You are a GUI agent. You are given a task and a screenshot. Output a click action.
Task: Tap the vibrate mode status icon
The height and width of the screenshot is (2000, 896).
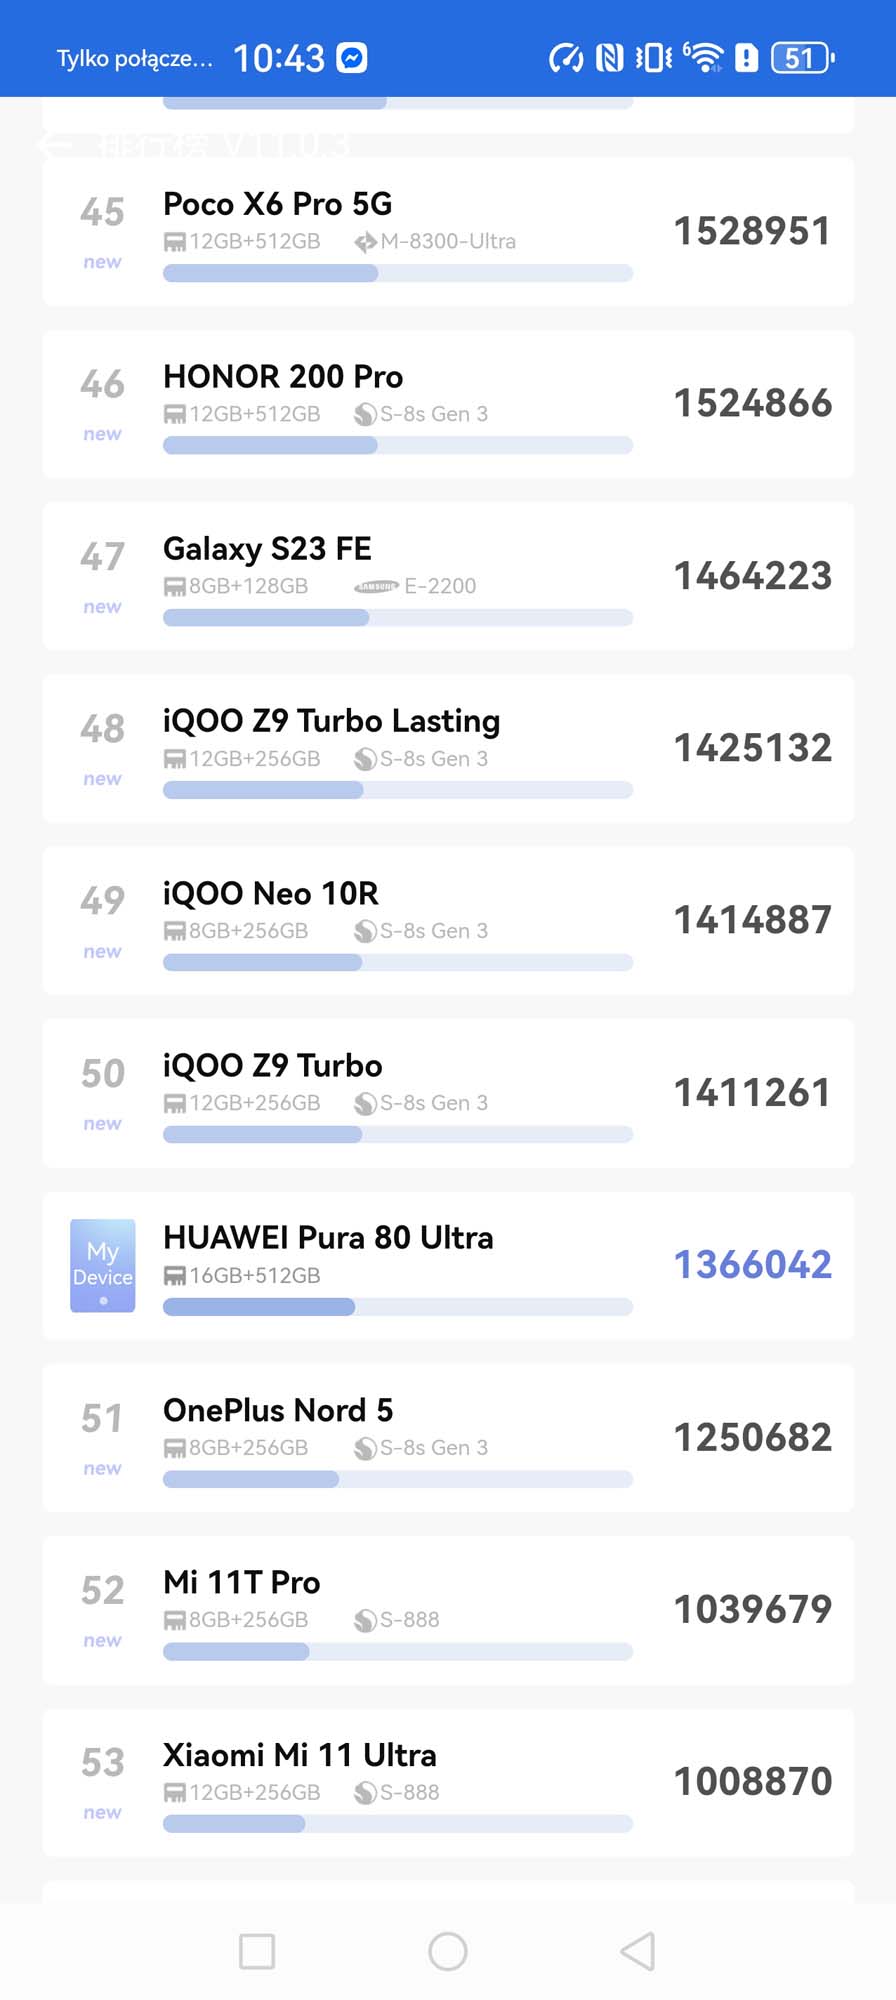click(654, 58)
